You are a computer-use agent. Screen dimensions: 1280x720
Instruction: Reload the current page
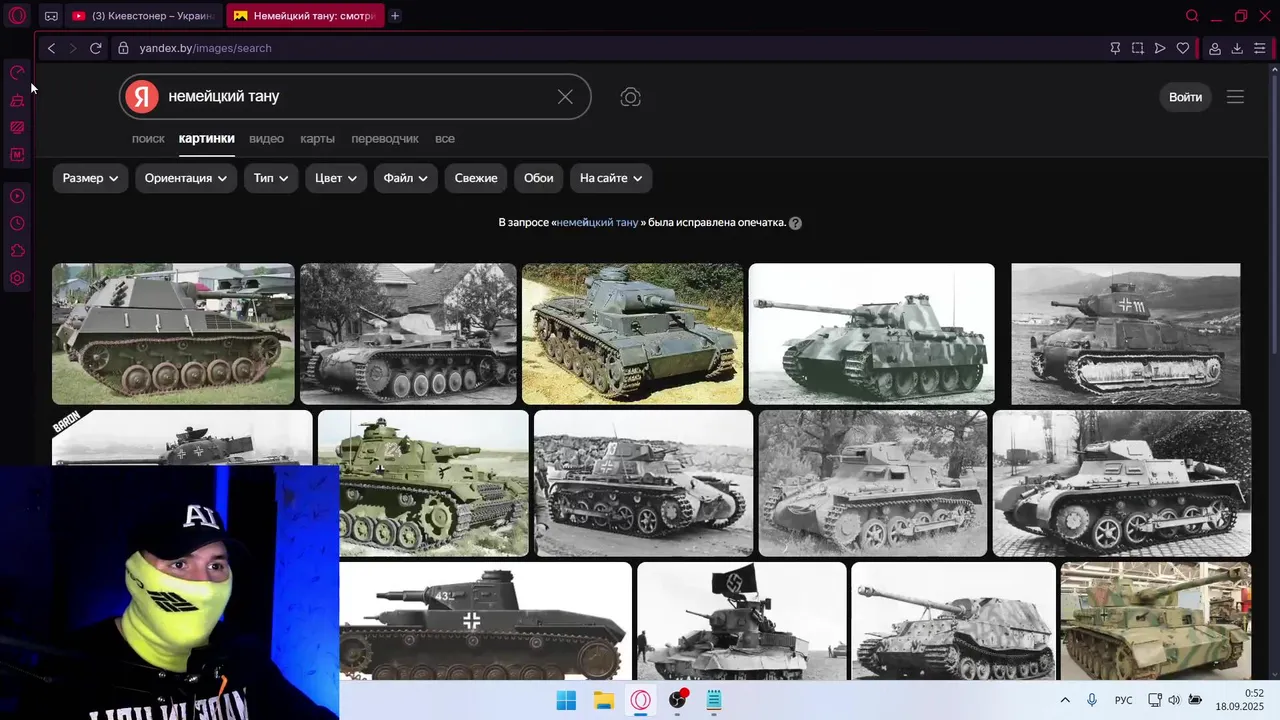click(95, 48)
